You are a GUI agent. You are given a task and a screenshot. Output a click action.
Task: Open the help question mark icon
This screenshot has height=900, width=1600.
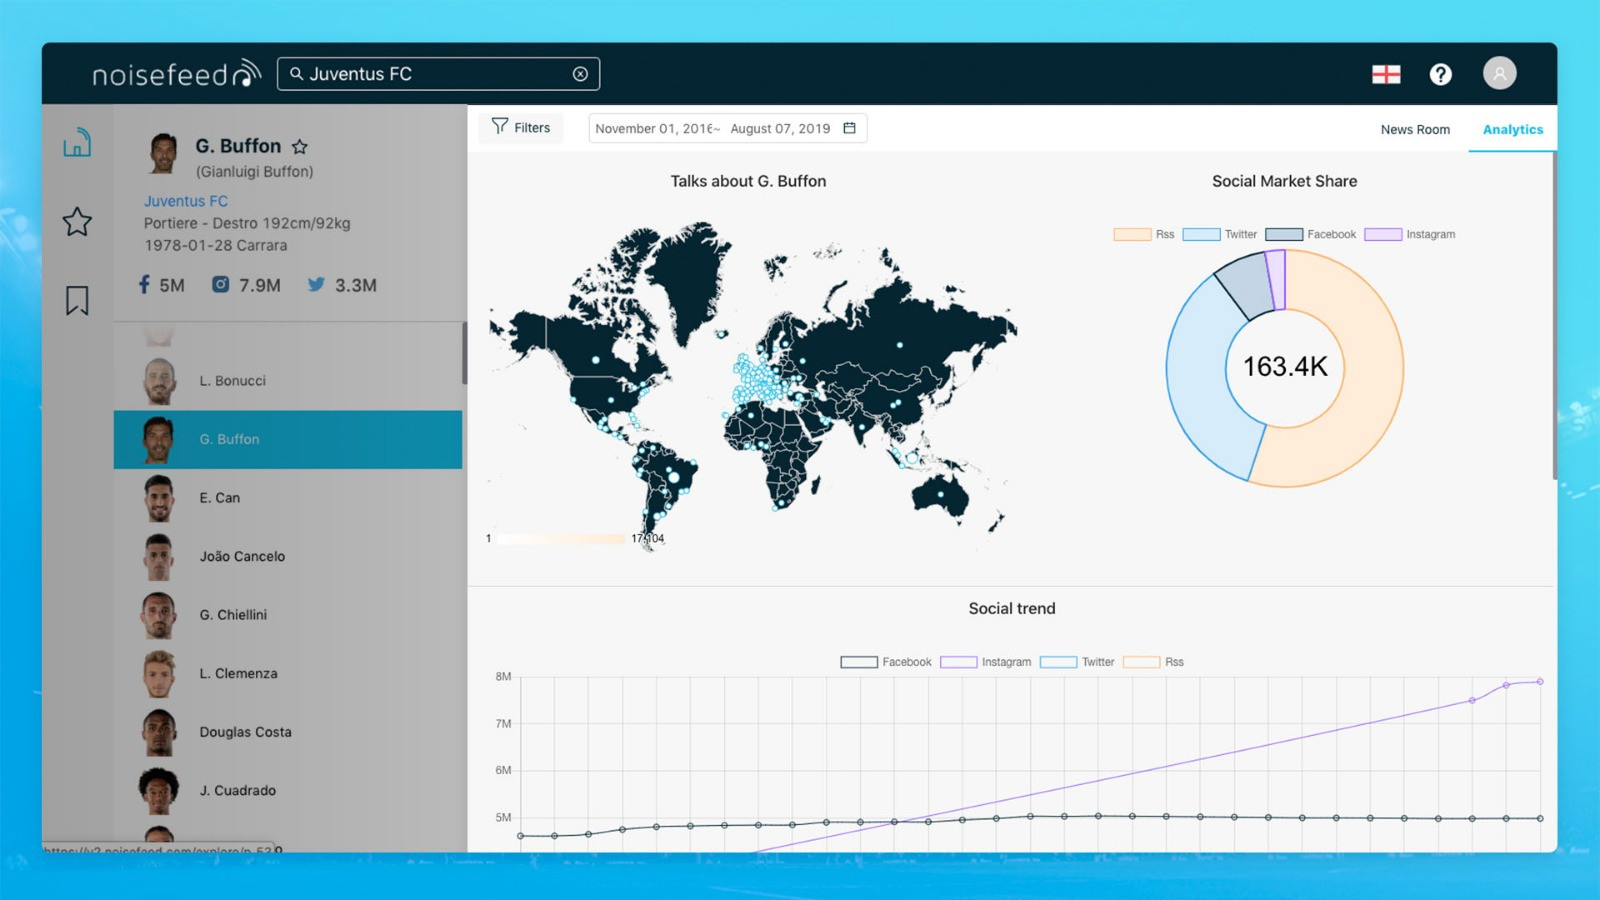1440,74
